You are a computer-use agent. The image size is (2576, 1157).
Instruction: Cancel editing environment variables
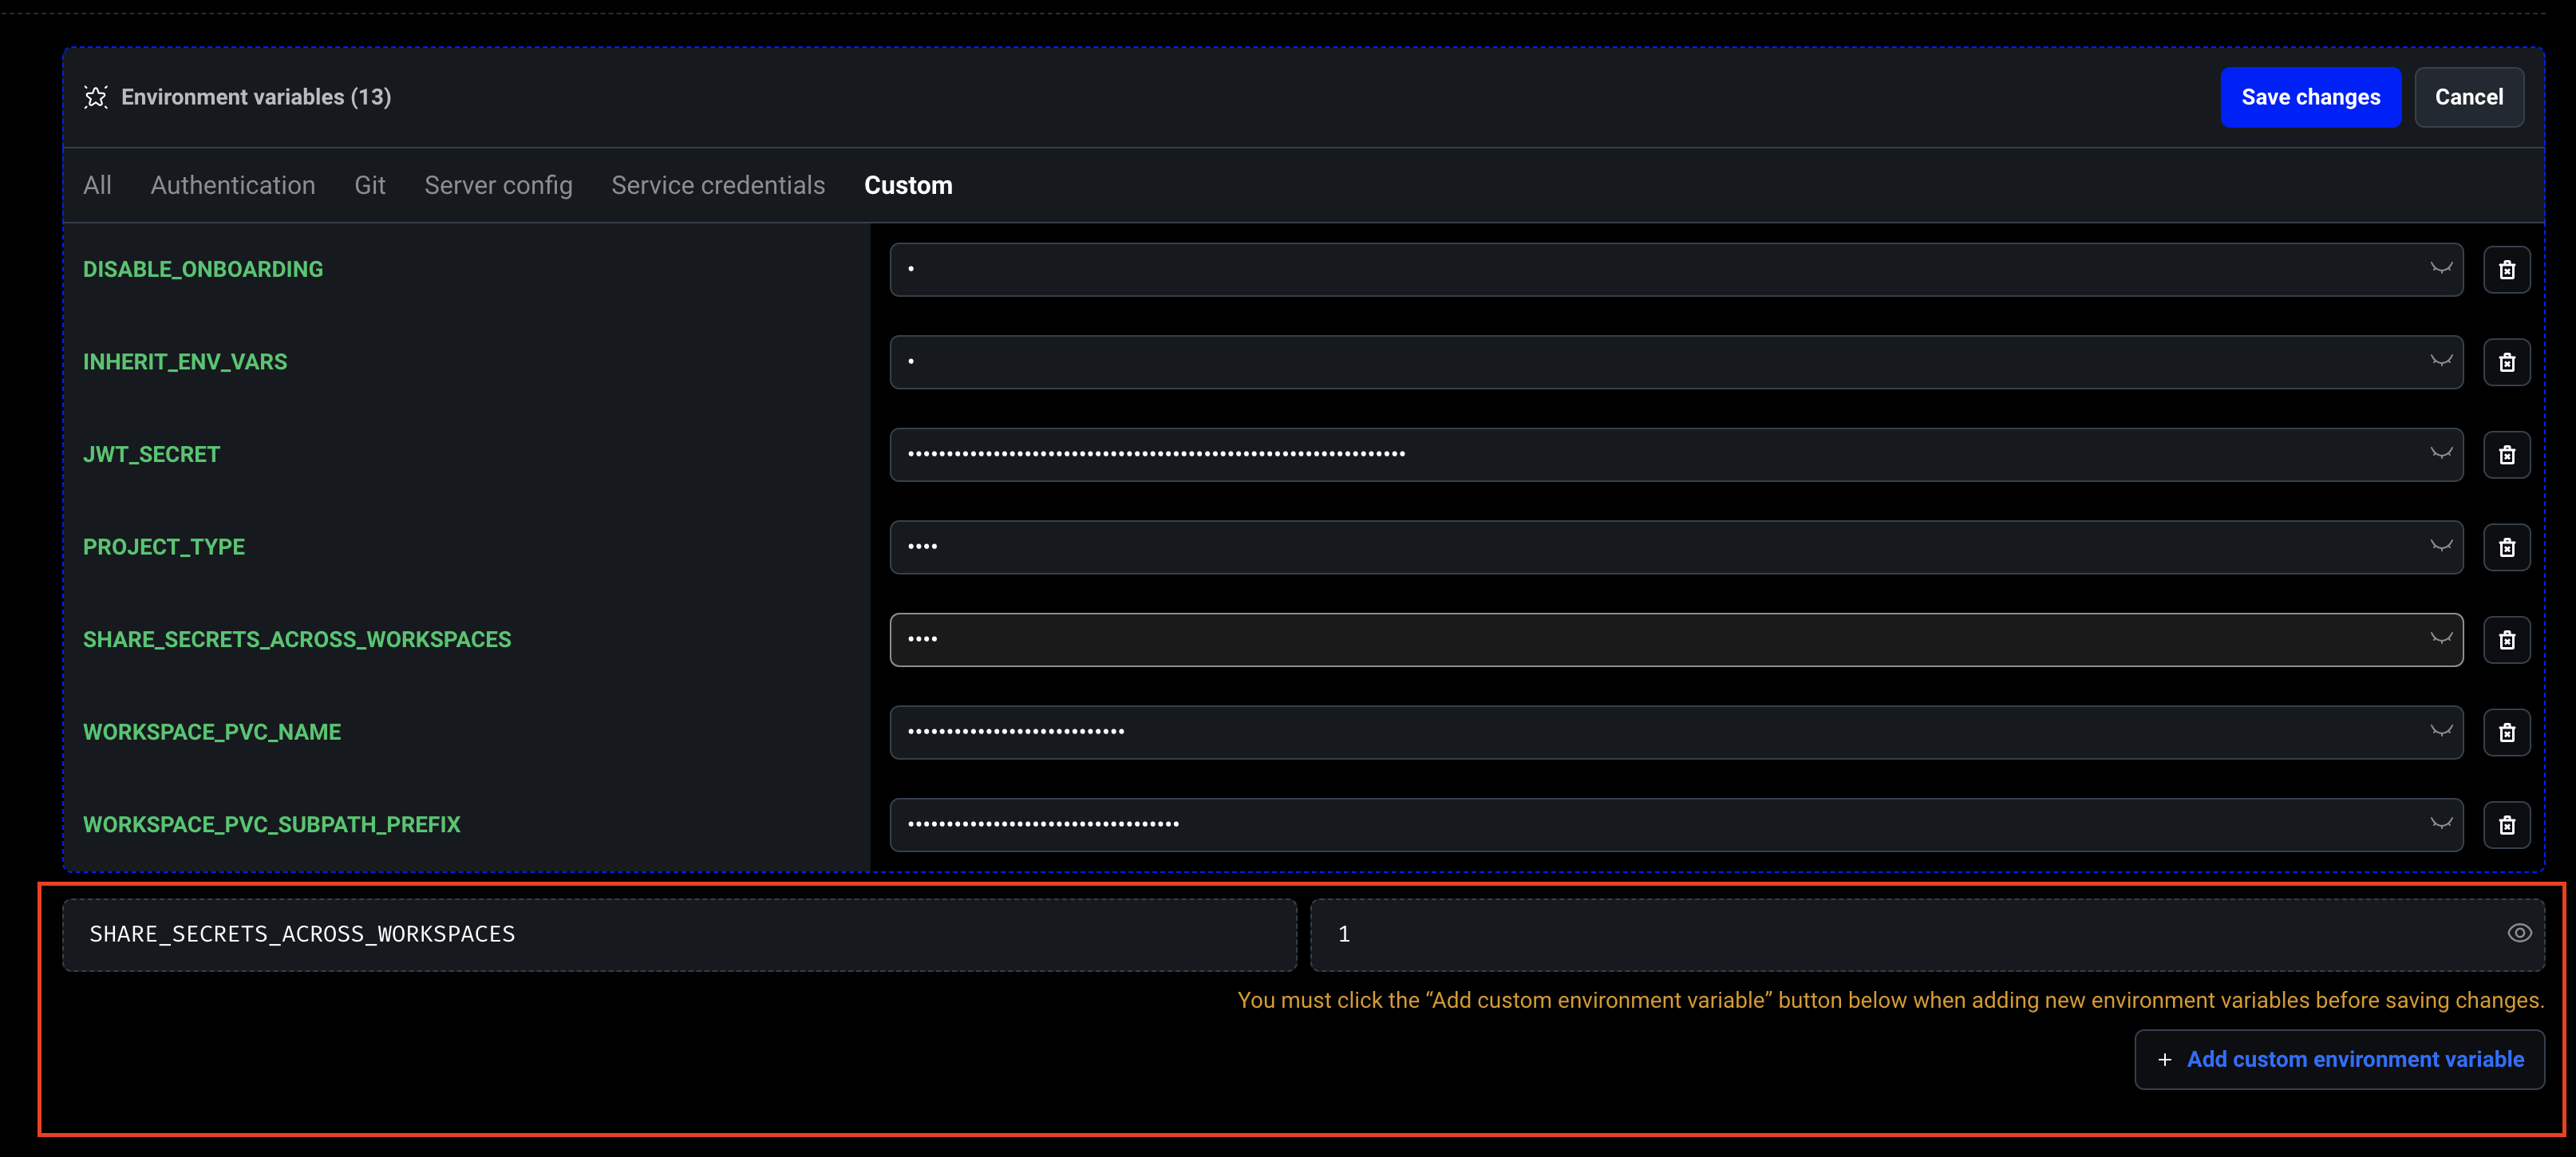(x=2468, y=97)
